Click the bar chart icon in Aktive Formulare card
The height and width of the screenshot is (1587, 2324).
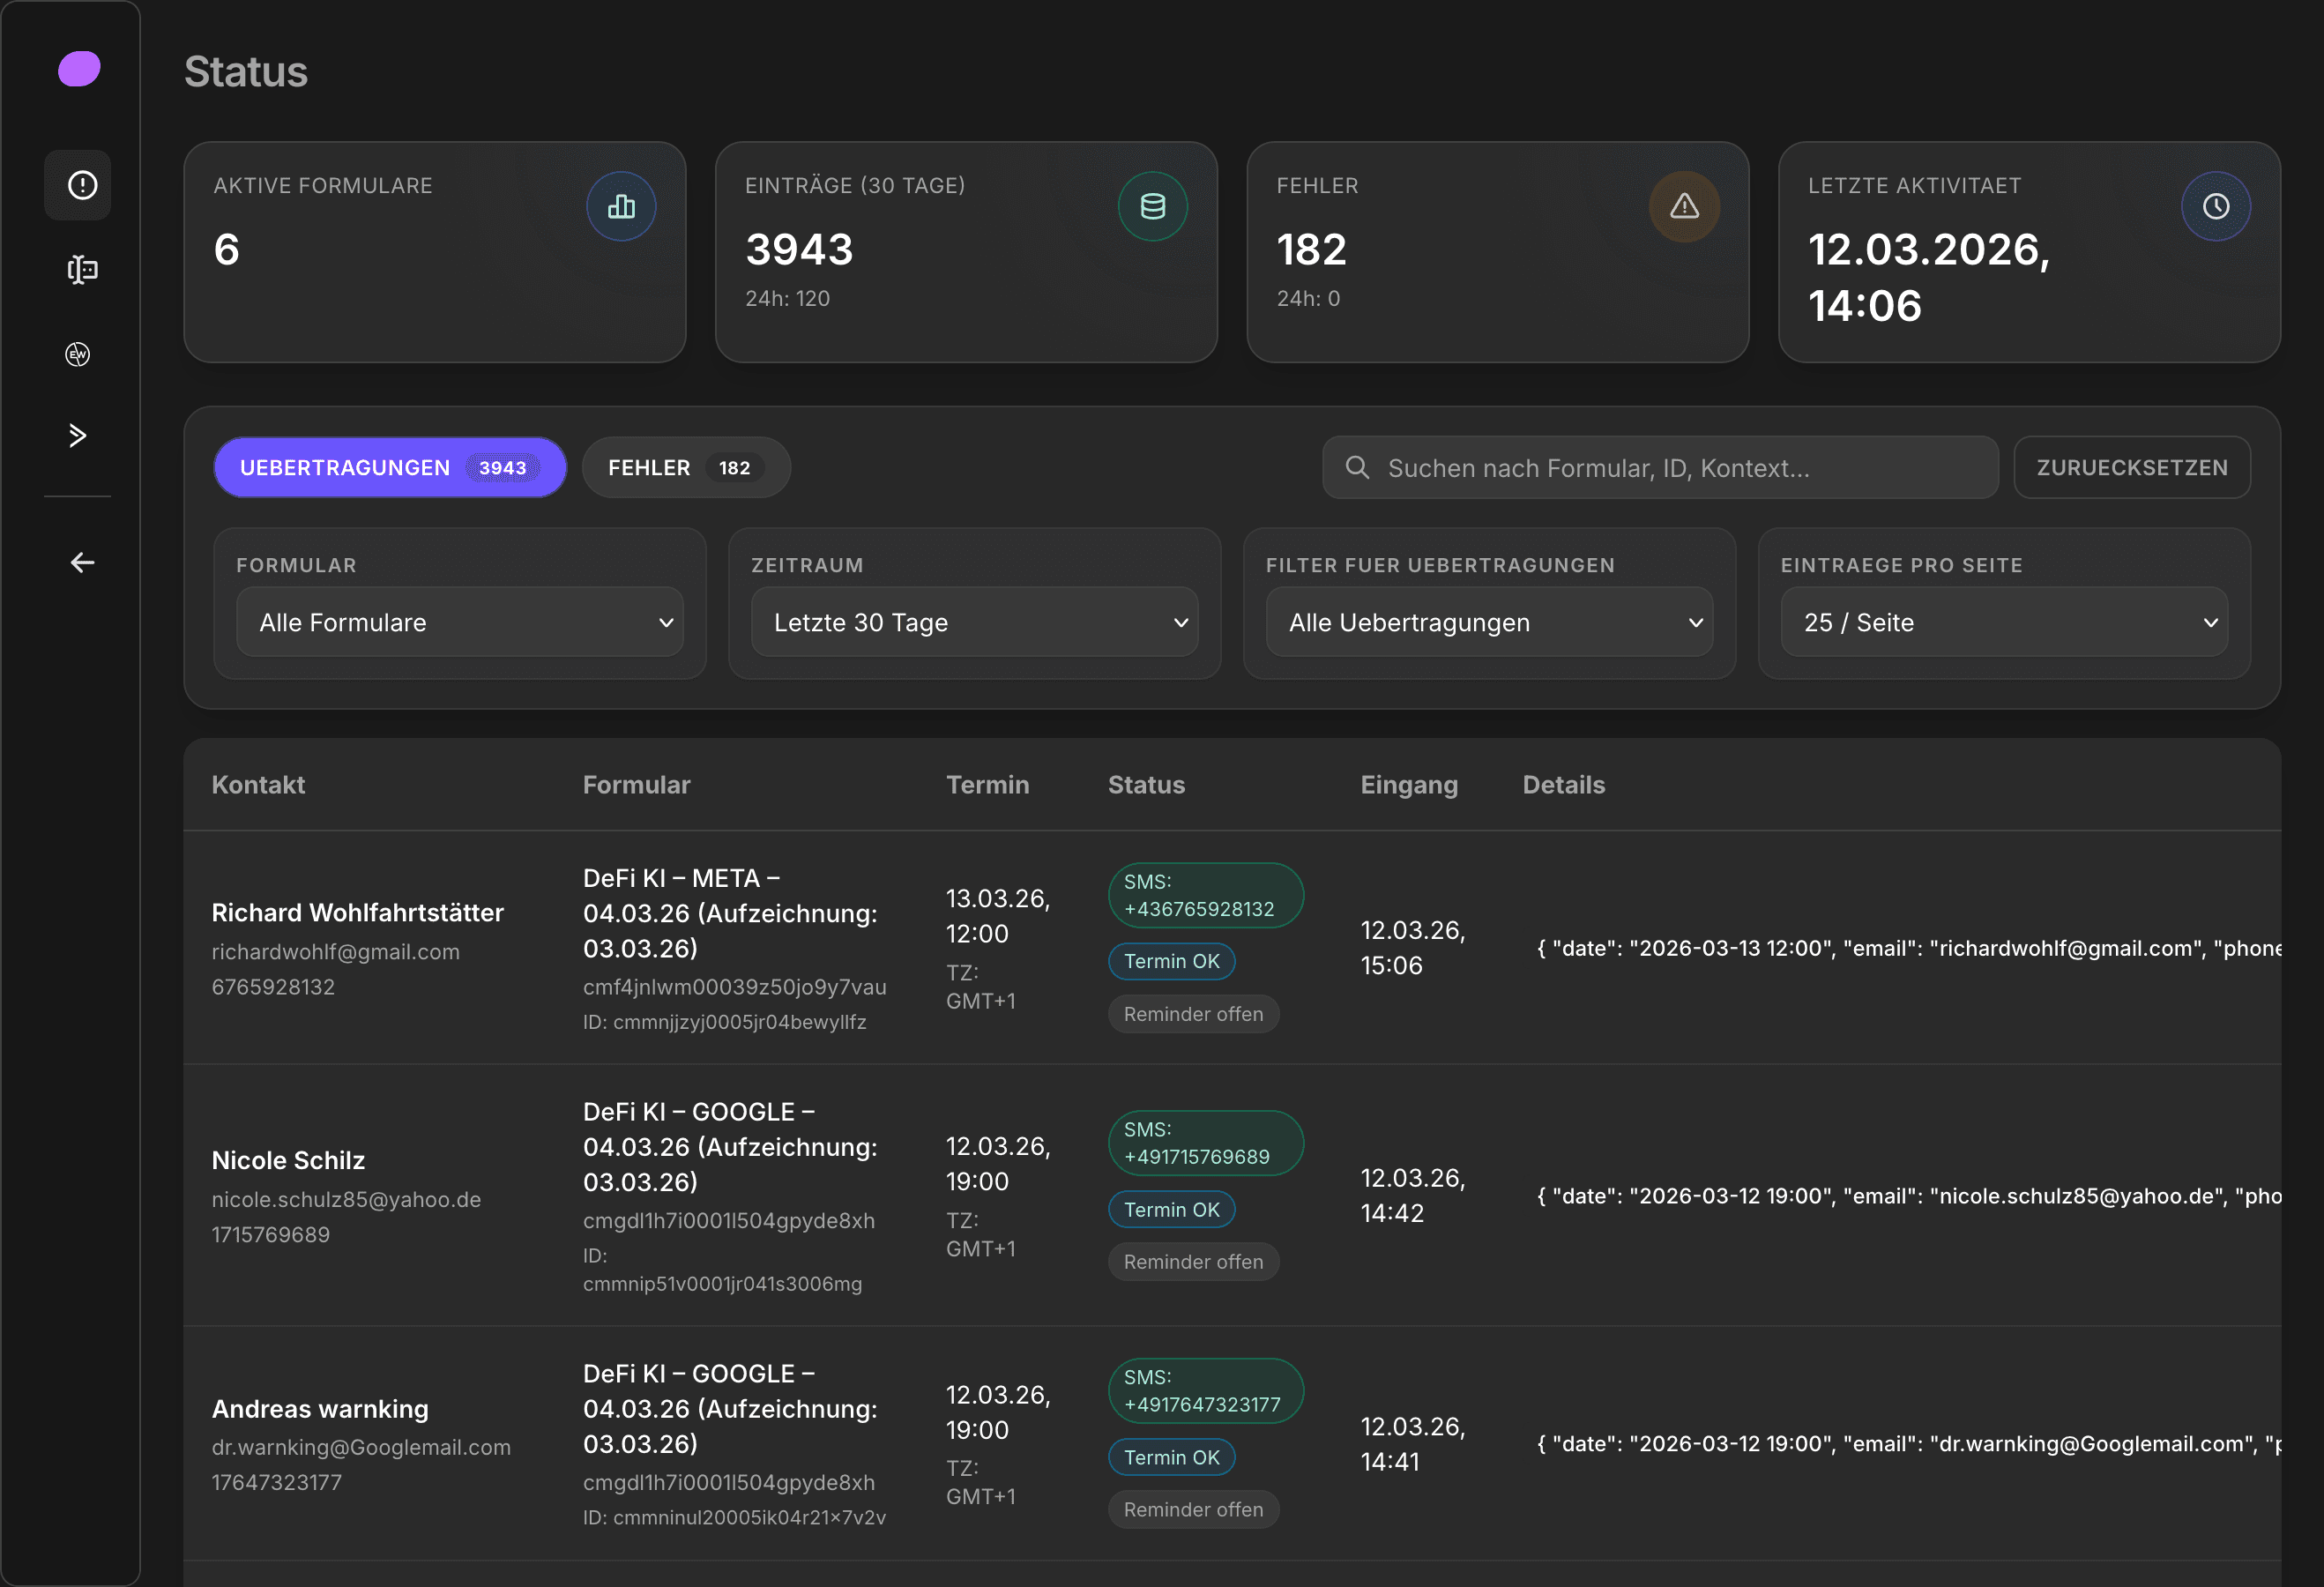coord(621,207)
